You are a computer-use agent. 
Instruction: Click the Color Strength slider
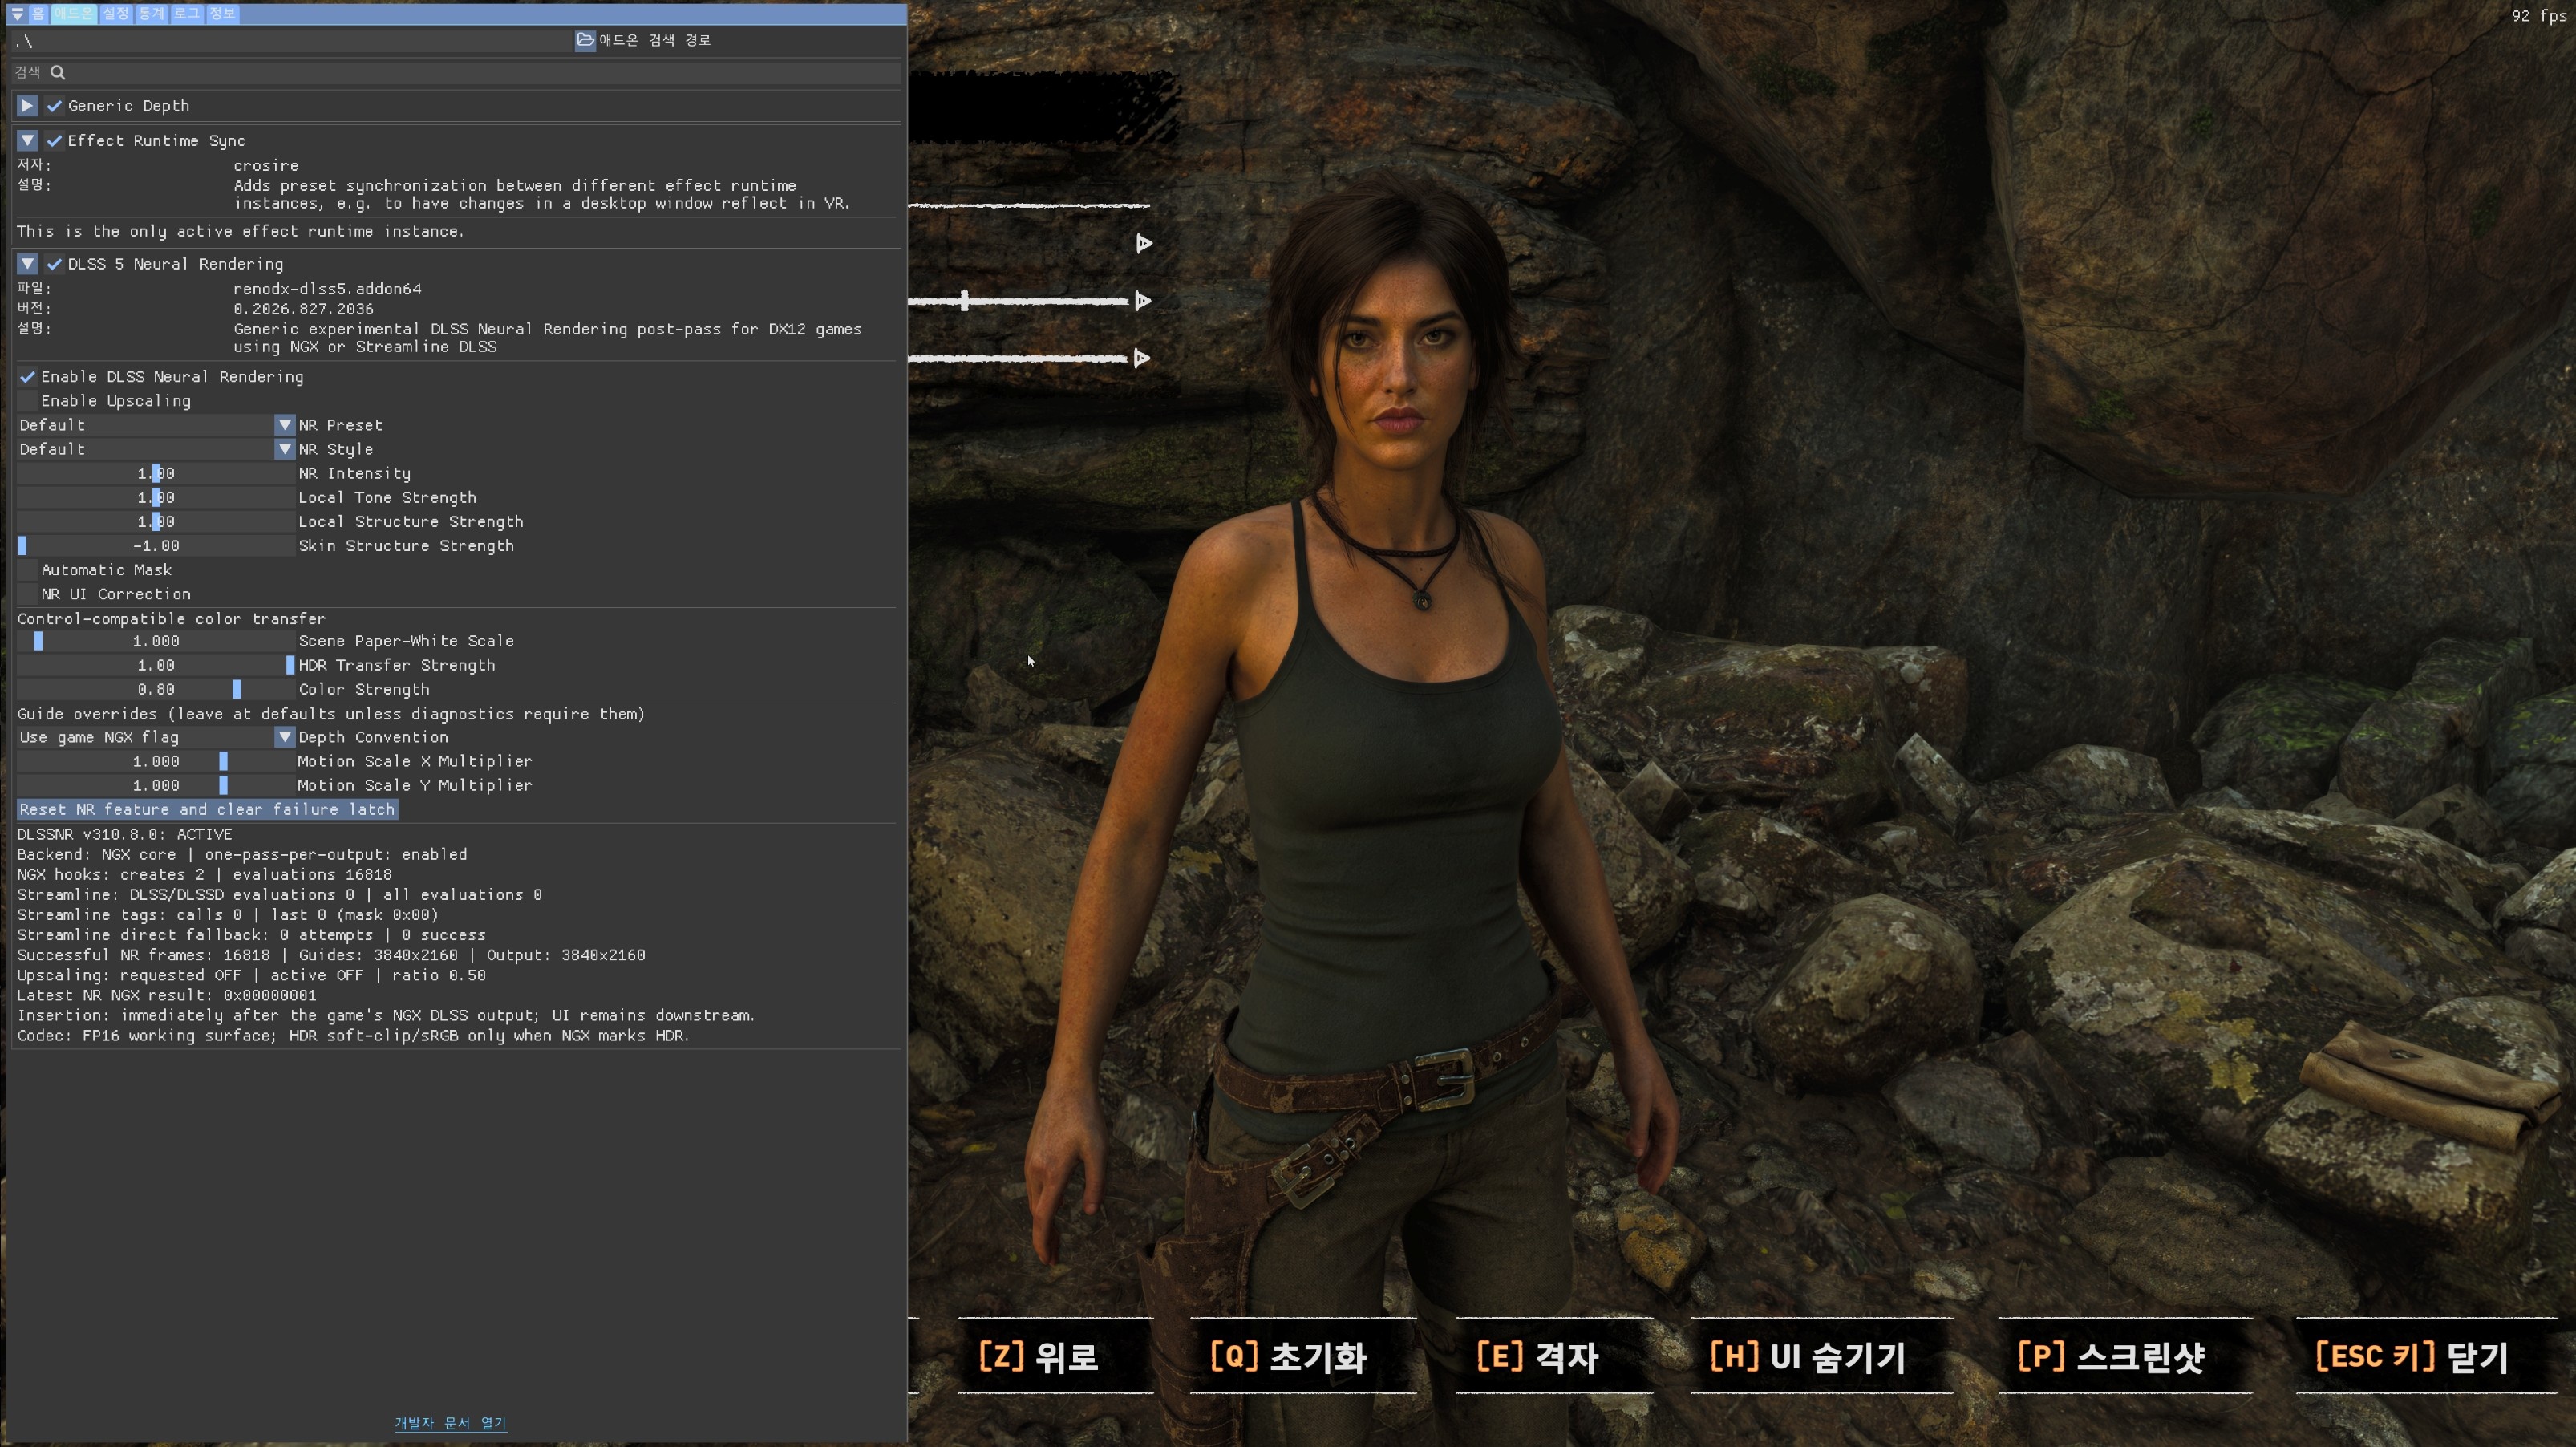point(156,690)
